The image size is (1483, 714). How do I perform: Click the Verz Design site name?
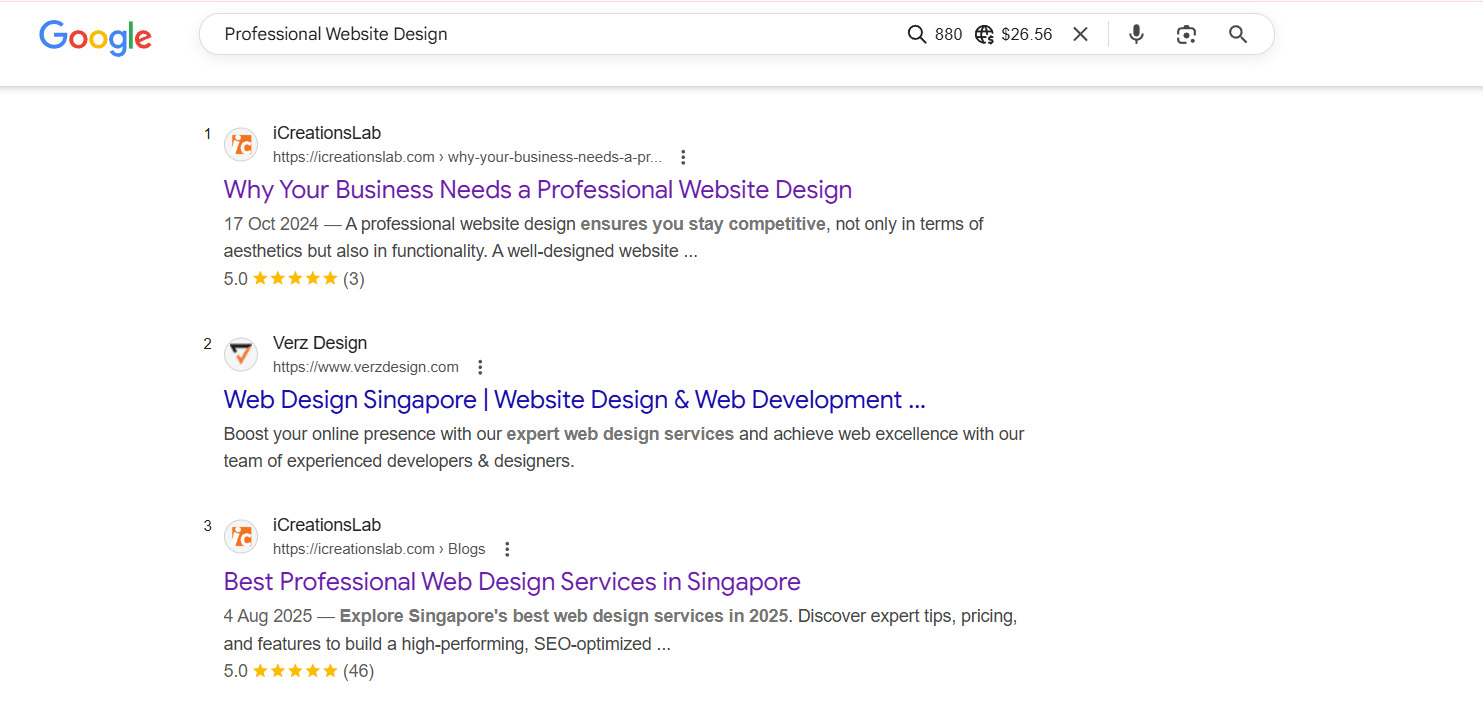319,343
